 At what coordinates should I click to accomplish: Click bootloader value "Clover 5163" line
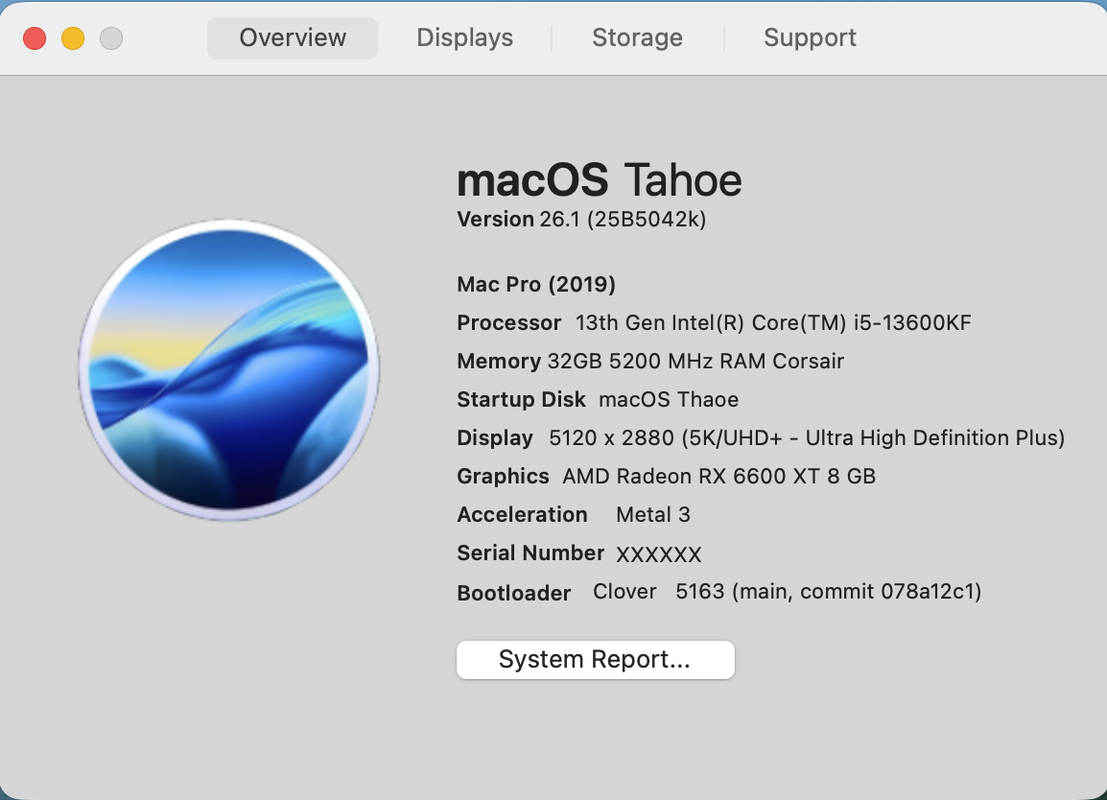point(787,592)
